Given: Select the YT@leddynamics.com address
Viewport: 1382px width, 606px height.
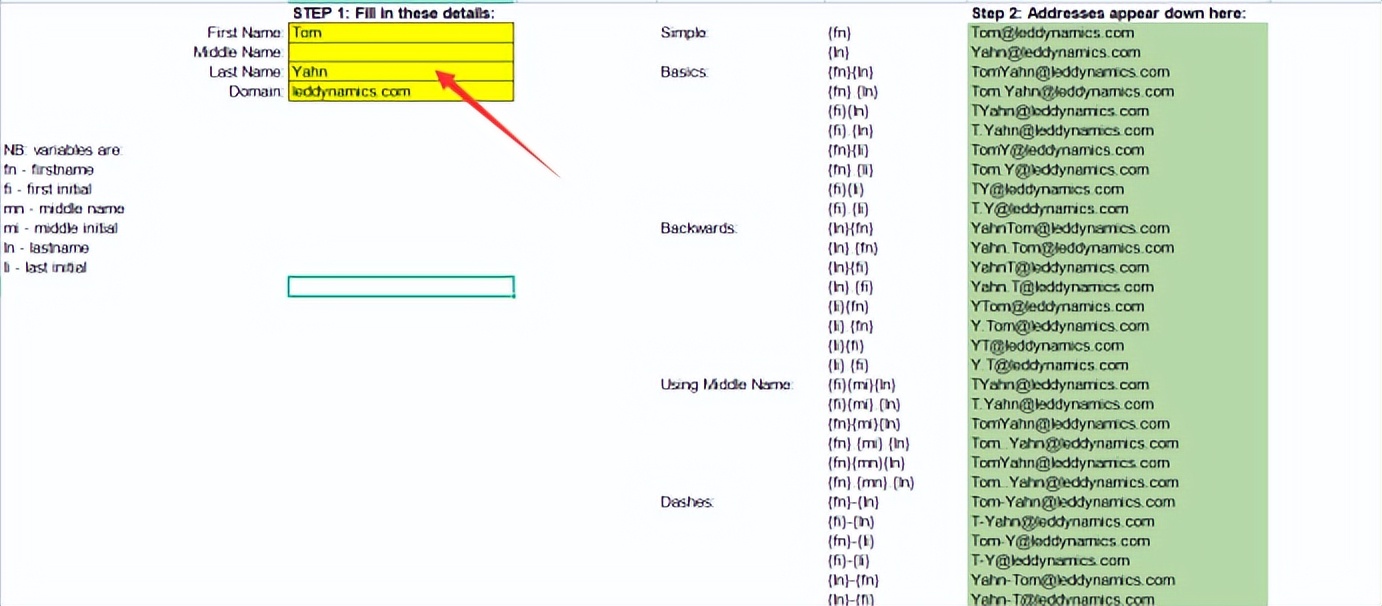Looking at the screenshot, I should click(1047, 346).
